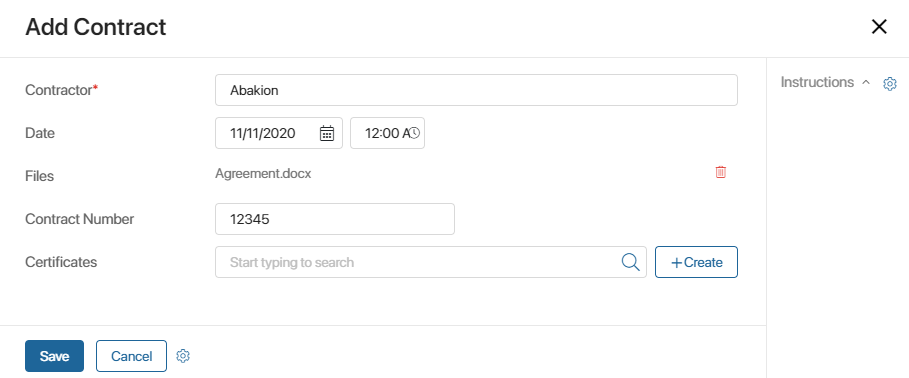The image size is (909, 378).
Task: Click the Certificates search input field
Action: tap(431, 262)
